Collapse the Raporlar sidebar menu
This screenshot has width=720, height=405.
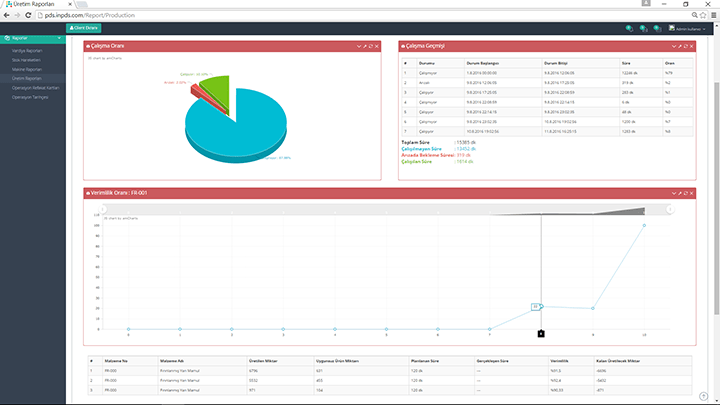59,38
